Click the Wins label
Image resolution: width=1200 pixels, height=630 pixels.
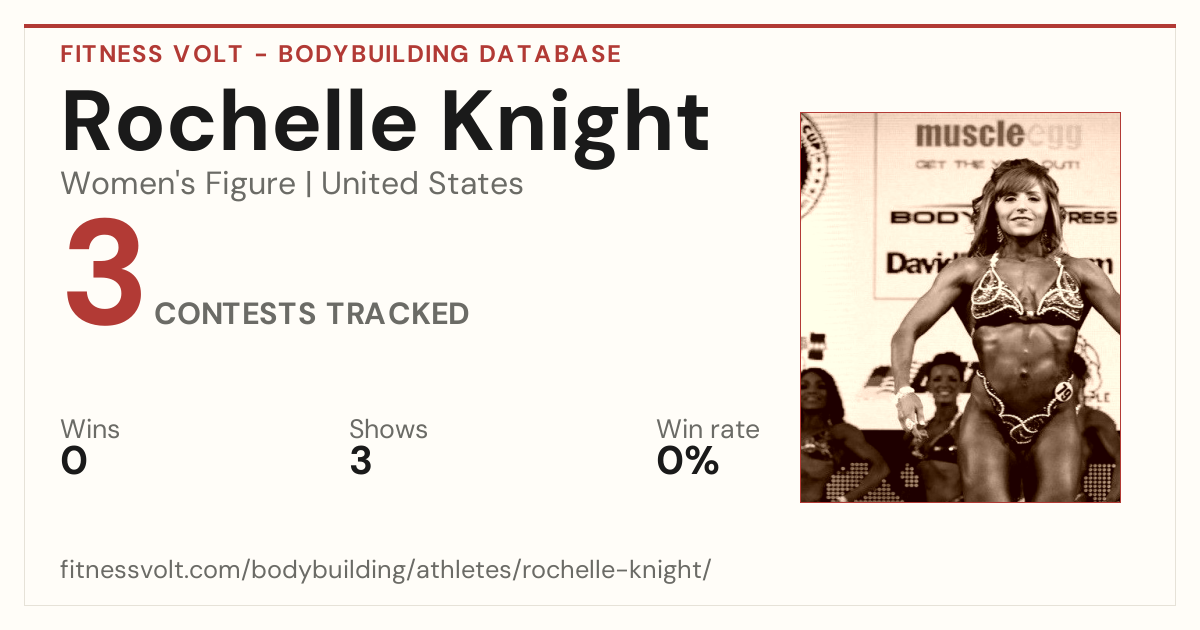[90, 430]
